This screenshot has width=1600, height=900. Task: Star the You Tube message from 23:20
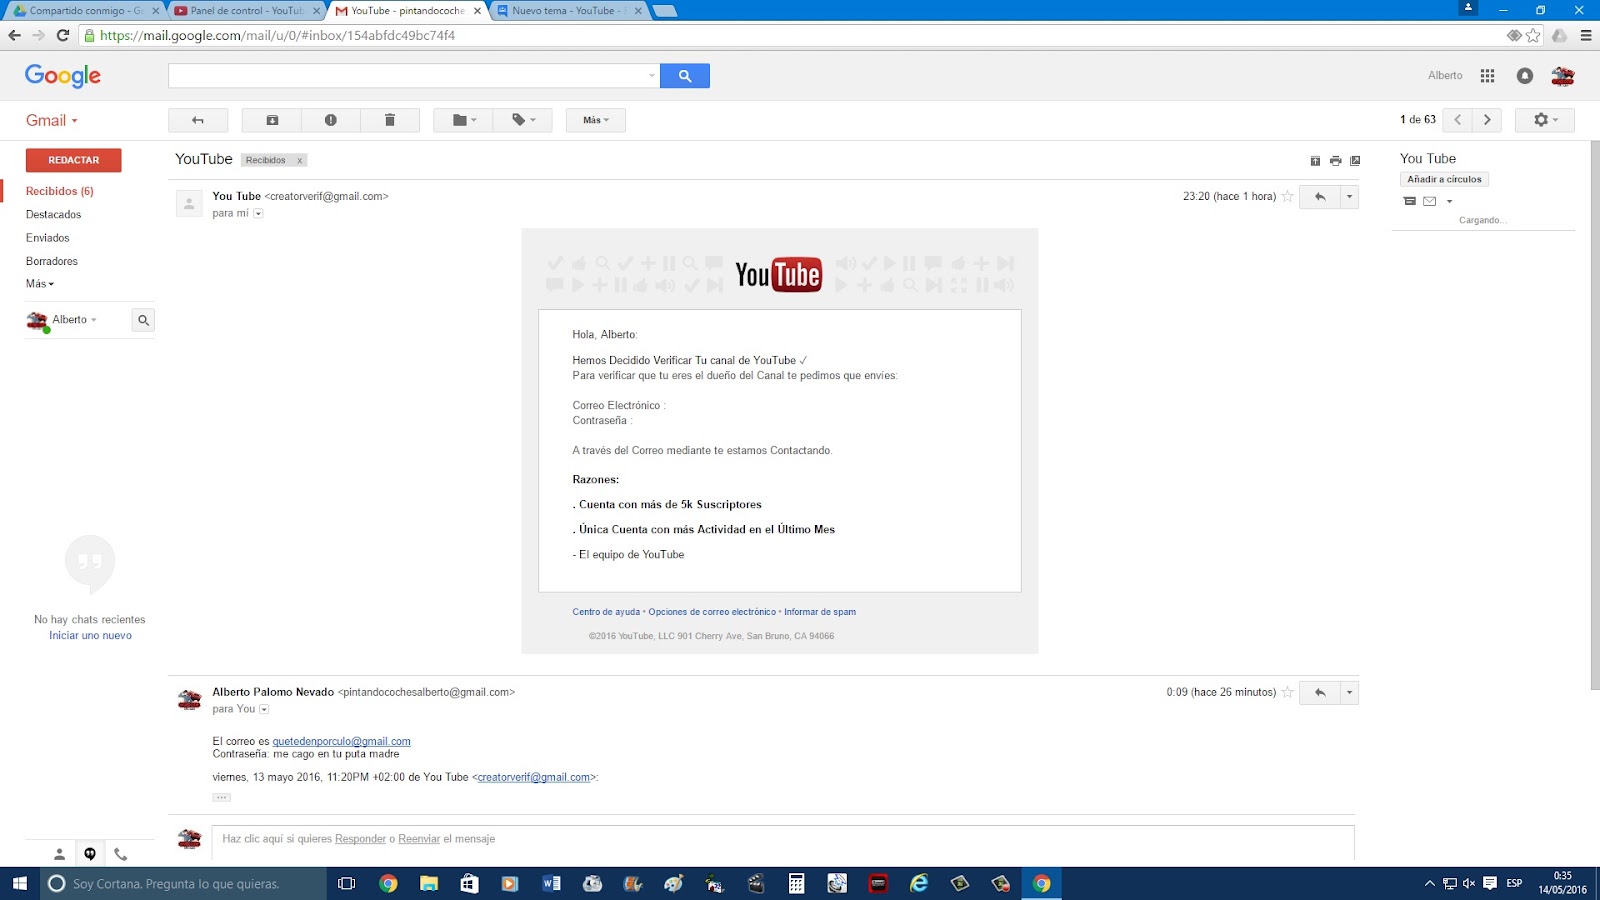pyautogui.click(x=1288, y=197)
